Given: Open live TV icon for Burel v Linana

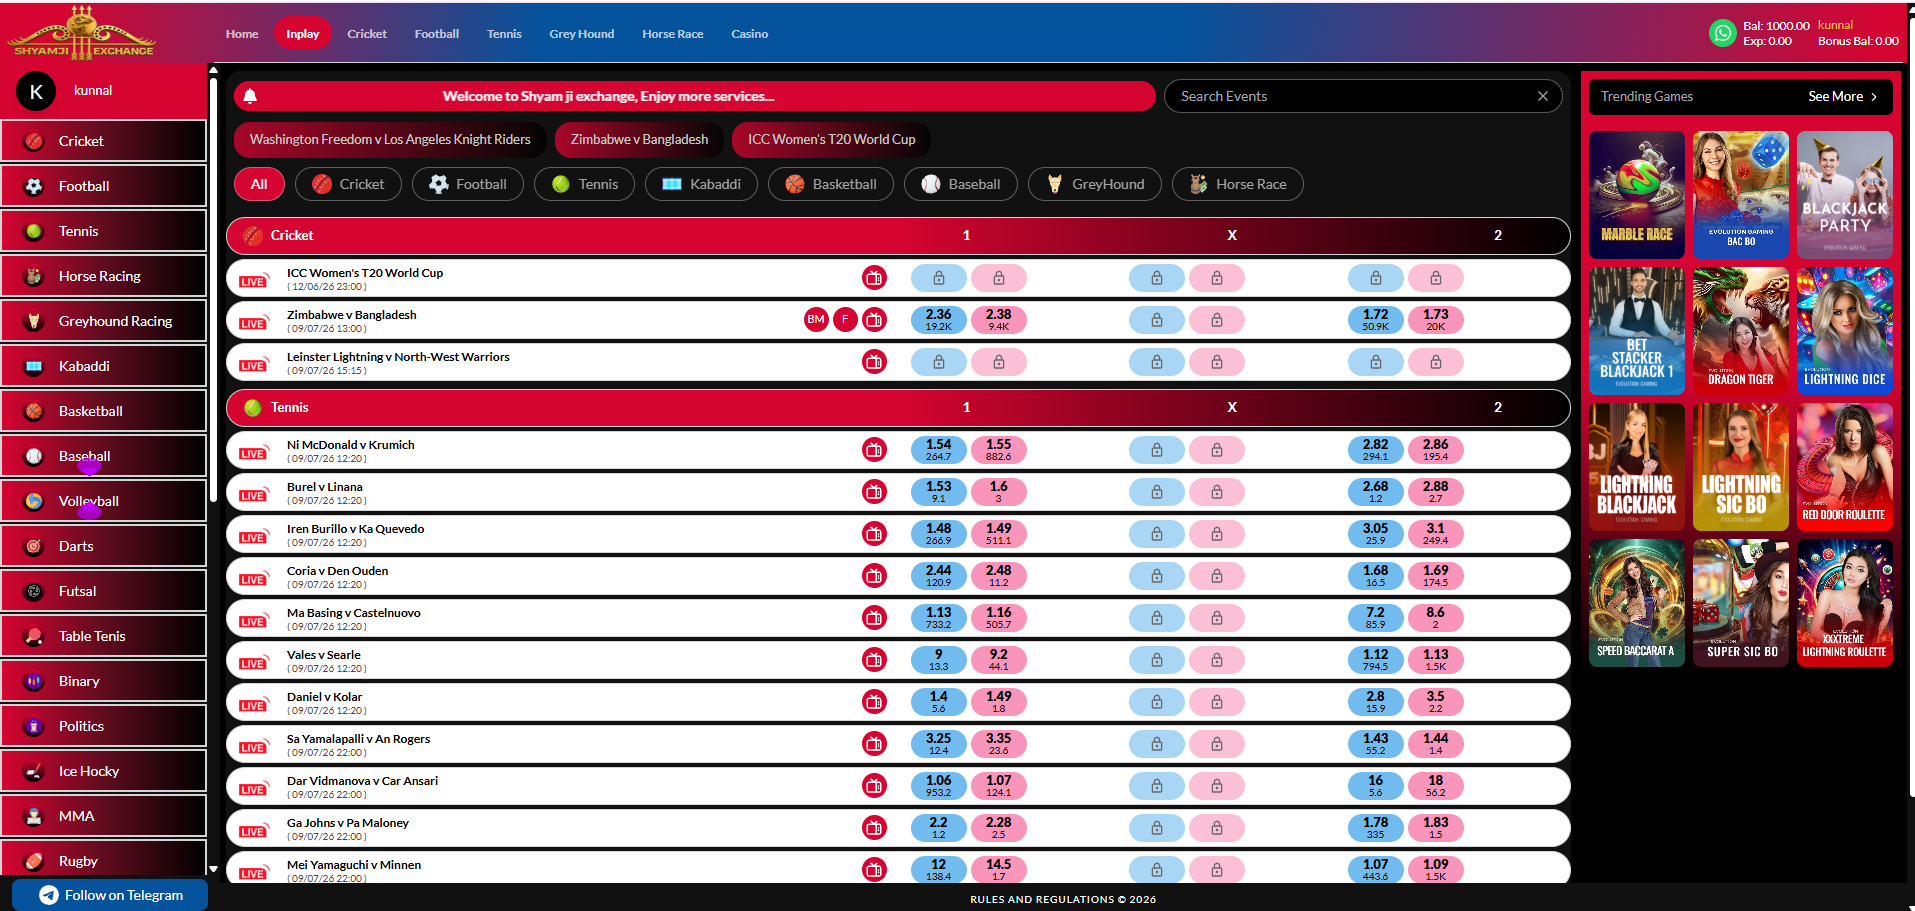Looking at the screenshot, I should (874, 492).
